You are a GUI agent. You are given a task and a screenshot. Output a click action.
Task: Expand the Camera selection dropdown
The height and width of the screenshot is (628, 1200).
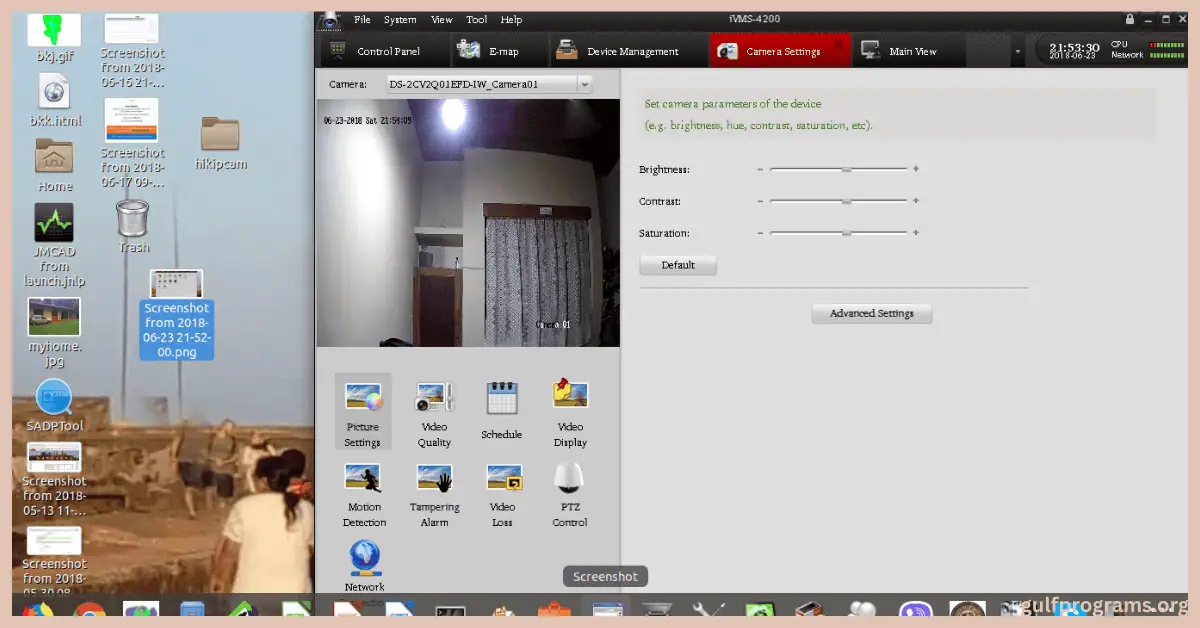[x=585, y=85]
